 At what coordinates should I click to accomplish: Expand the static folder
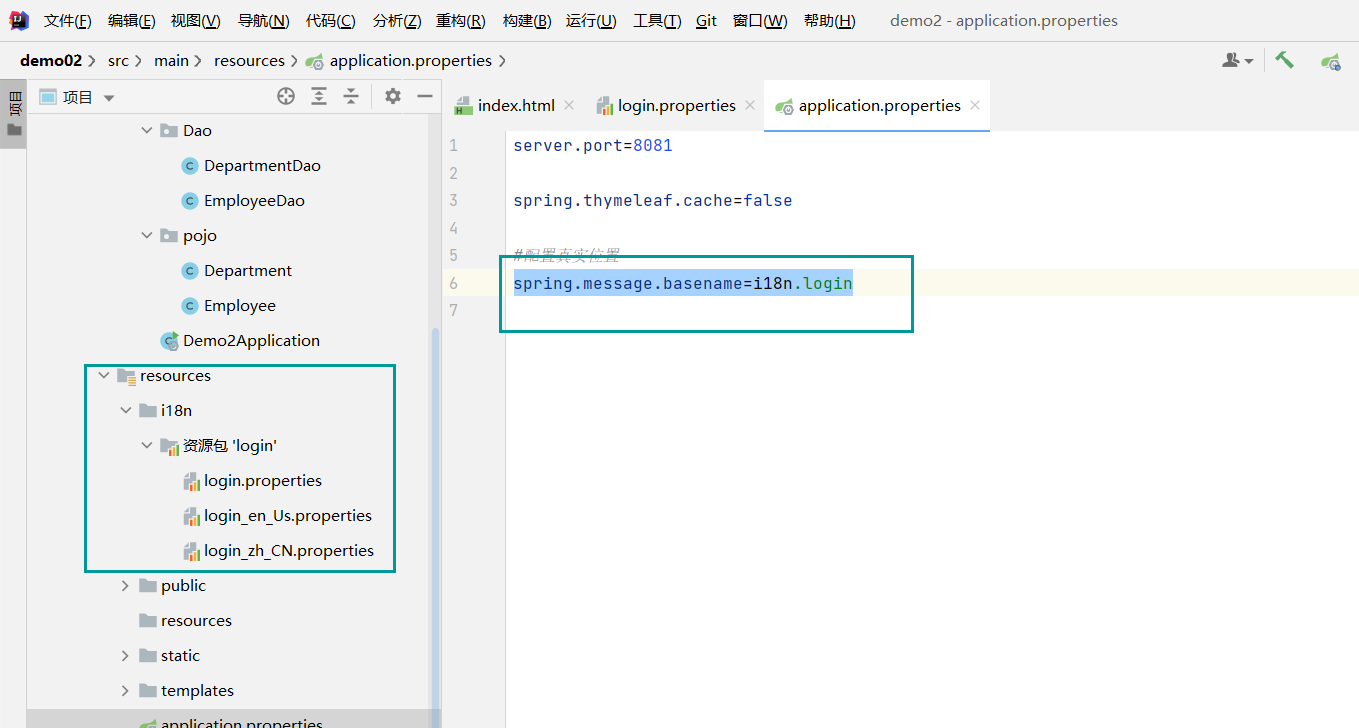[125, 656]
